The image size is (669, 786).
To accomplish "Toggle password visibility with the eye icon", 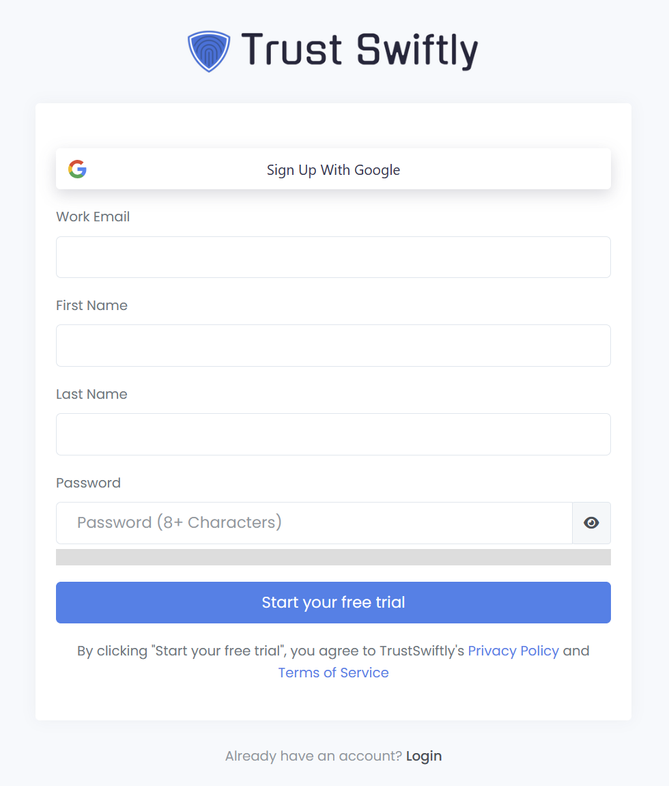I will point(591,523).
